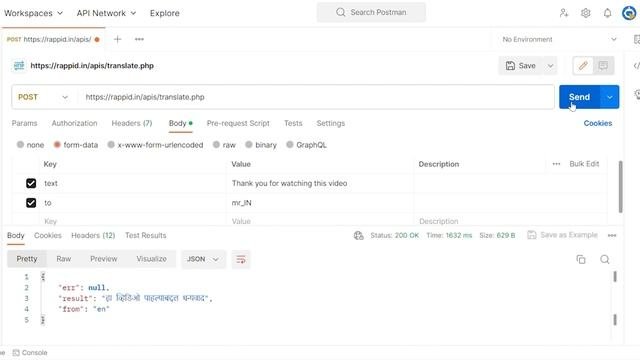Select the 'raw' body type radio
Viewport: 640px width, 360px height.
click(216, 144)
